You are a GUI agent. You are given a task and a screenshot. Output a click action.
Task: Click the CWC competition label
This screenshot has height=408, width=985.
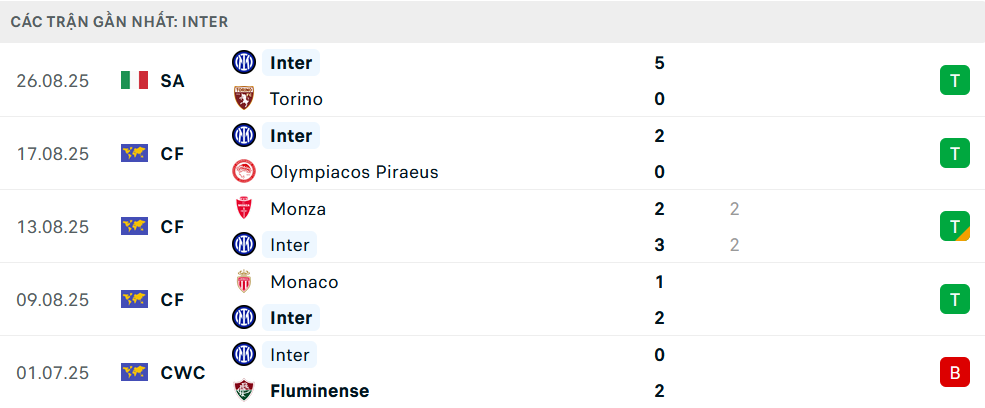coord(182,373)
